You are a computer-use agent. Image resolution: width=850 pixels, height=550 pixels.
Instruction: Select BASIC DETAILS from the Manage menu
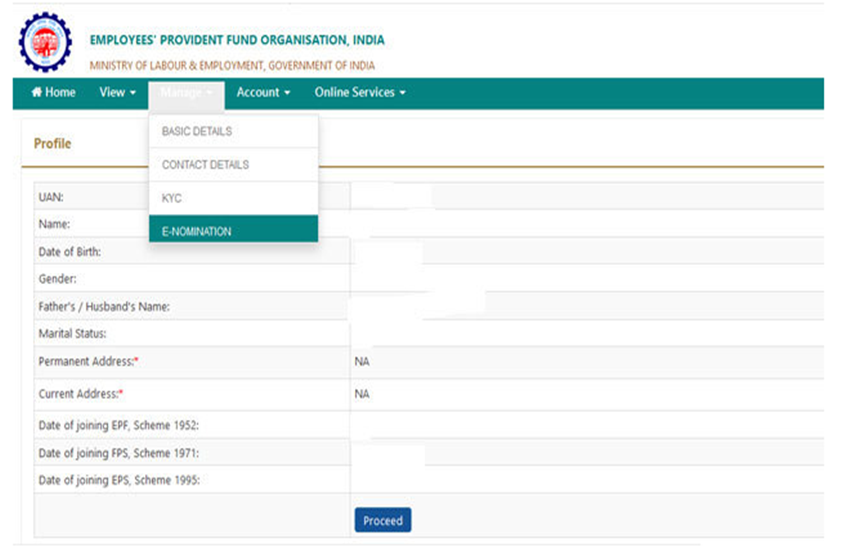pos(197,132)
